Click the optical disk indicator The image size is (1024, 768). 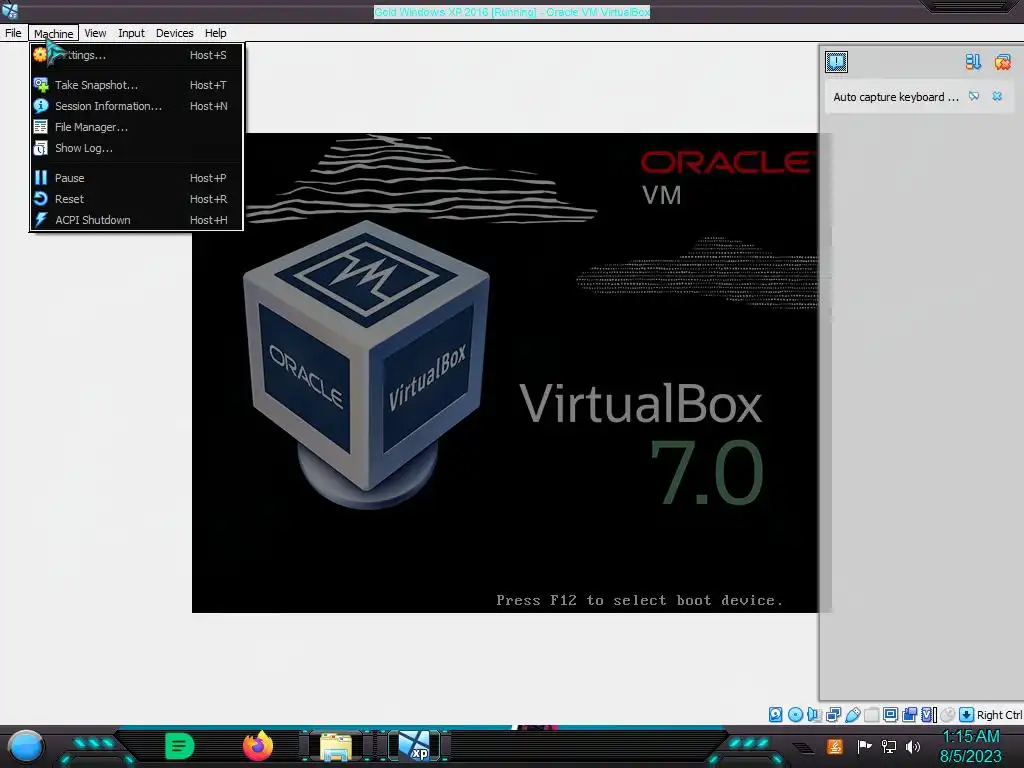795,714
